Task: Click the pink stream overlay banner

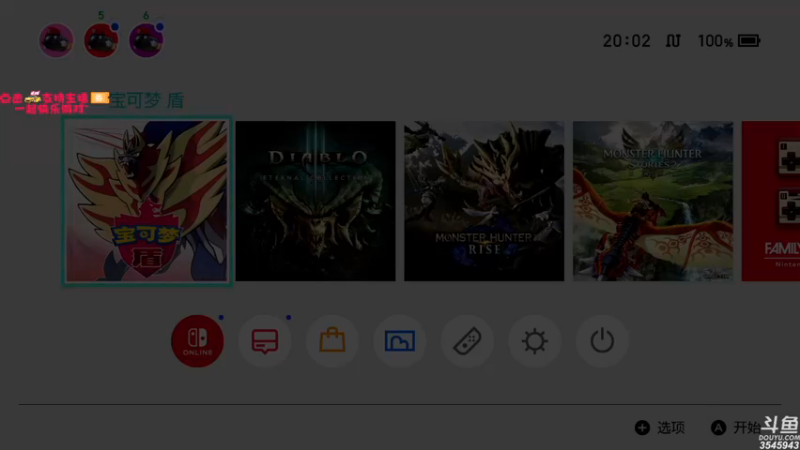Action: tap(54, 102)
